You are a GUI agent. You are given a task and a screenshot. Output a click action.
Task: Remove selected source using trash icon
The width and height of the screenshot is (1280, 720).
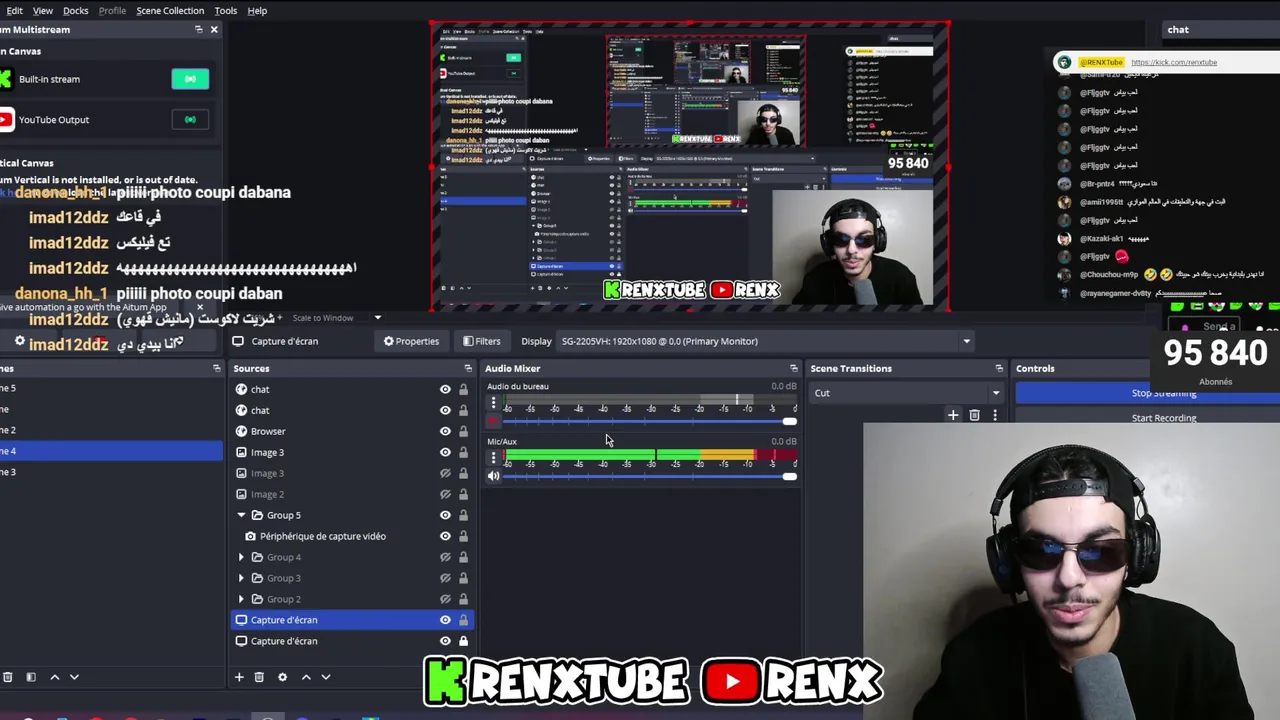click(x=259, y=677)
